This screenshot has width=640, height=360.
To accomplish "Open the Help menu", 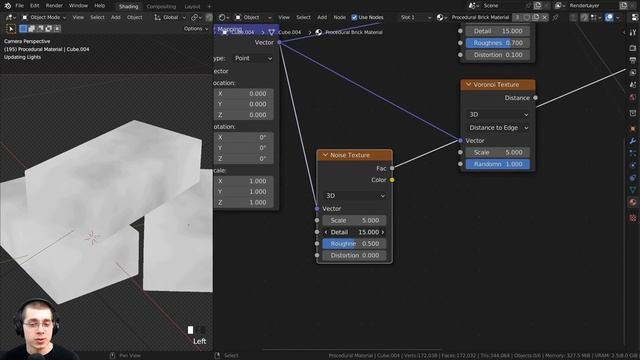I will pyautogui.click(x=100, y=6).
